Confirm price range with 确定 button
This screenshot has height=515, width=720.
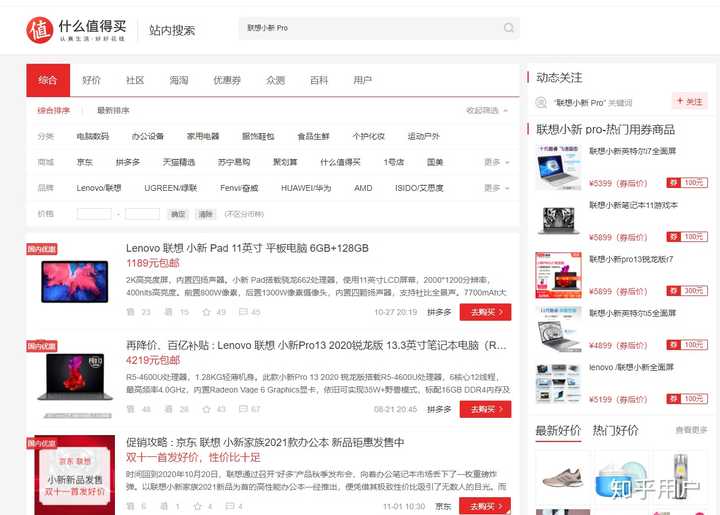tap(178, 214)
